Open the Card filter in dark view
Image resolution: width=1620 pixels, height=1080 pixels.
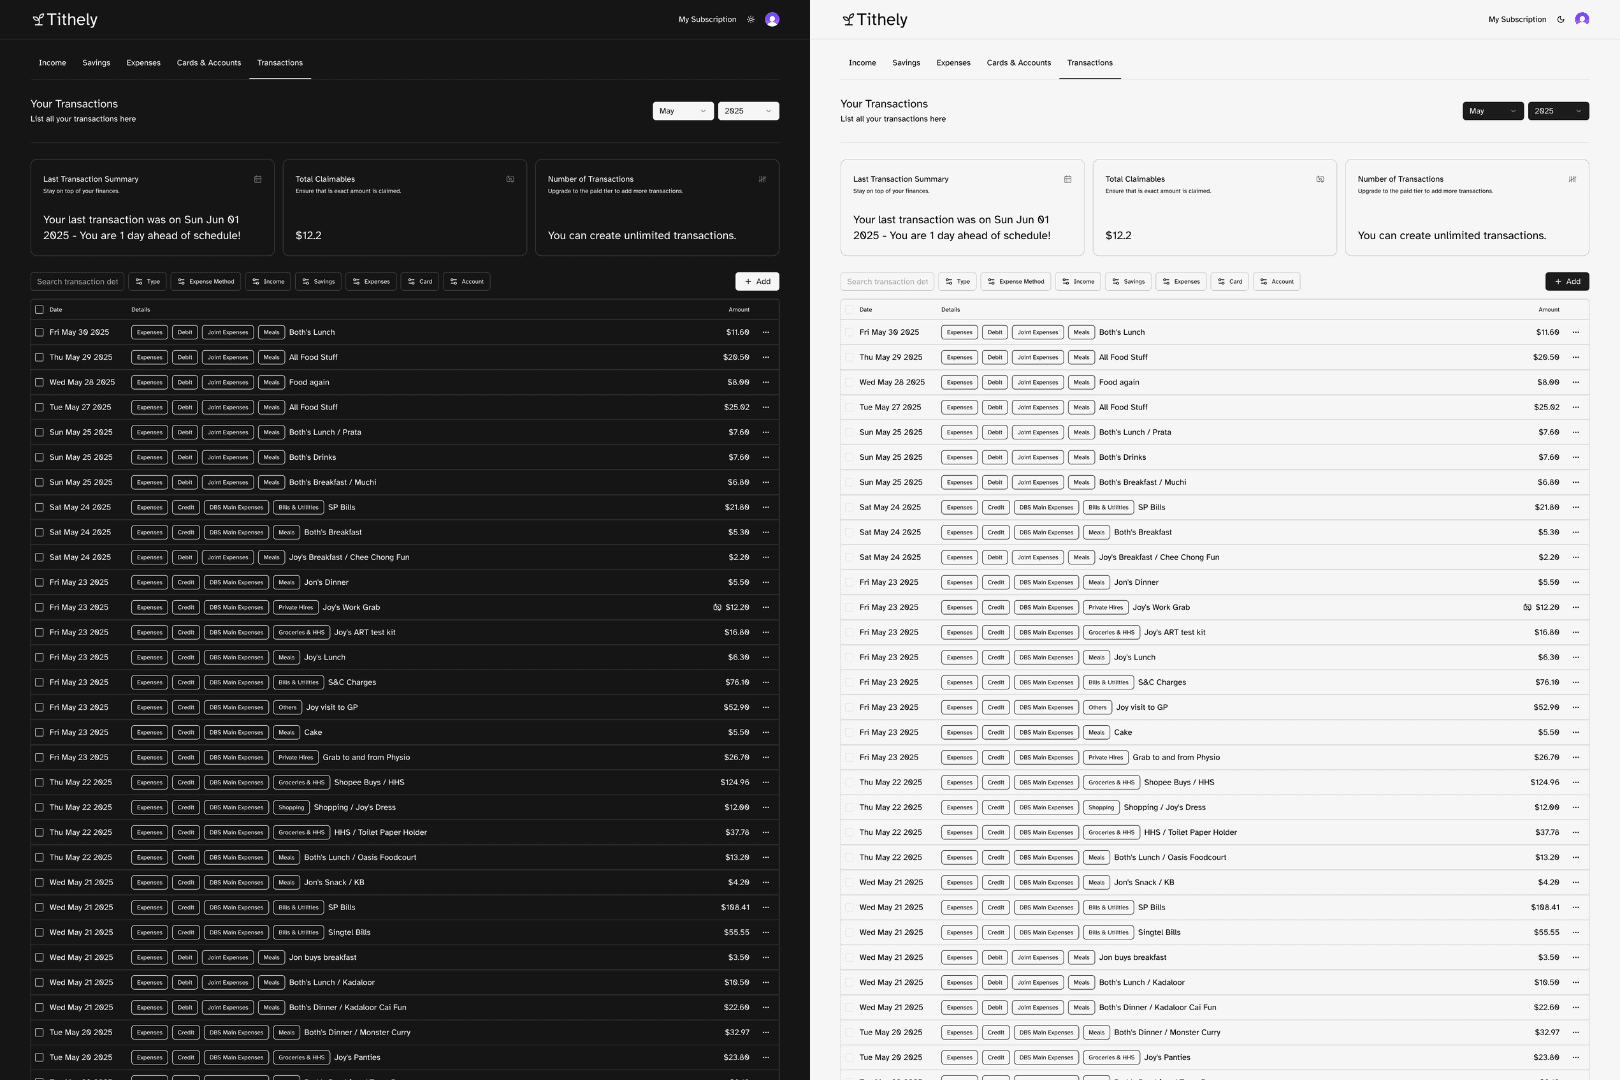420,282
